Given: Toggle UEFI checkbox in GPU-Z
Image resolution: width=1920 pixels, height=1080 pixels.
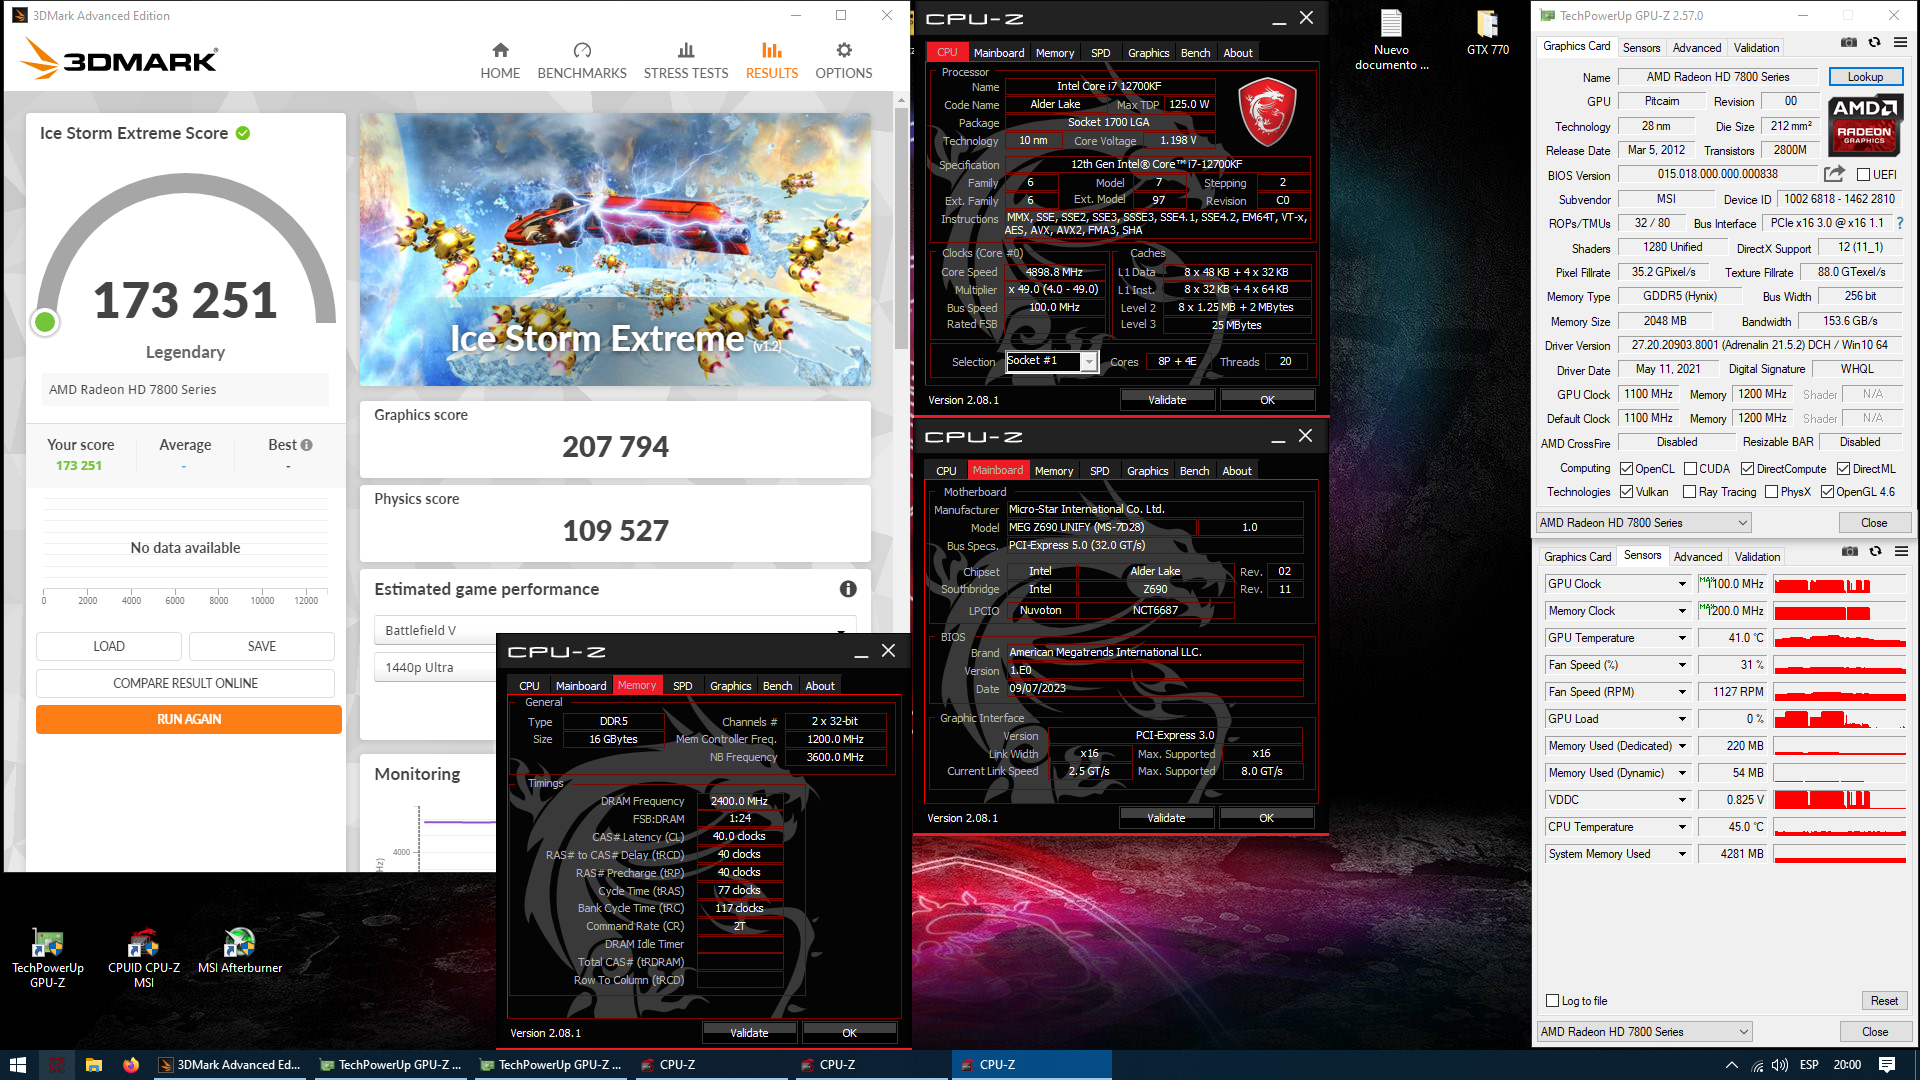Looking at the screenshot, I should click(x=1864, y=175).
